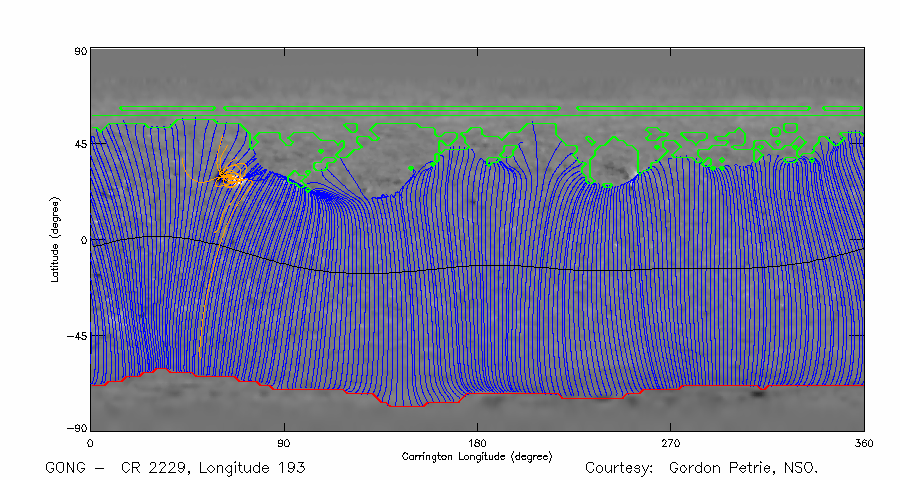Click the rightmost short green line segment

pos(841,108)
